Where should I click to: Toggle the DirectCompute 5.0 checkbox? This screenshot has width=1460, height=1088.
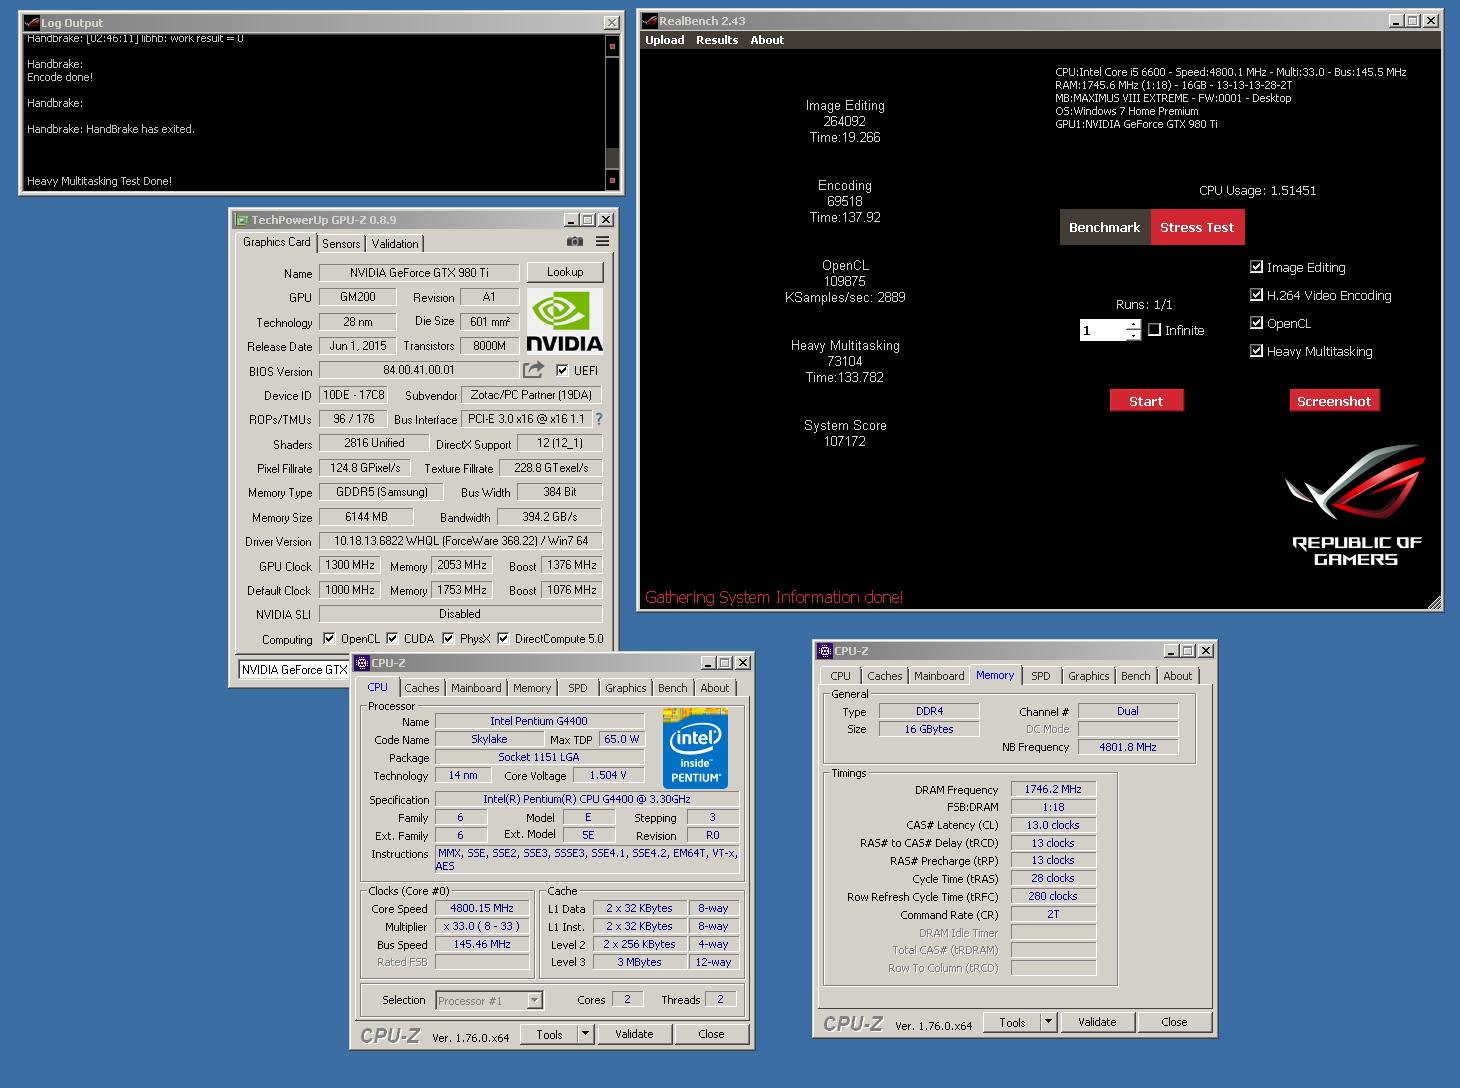pyautogui.click(x=503, y=638)
